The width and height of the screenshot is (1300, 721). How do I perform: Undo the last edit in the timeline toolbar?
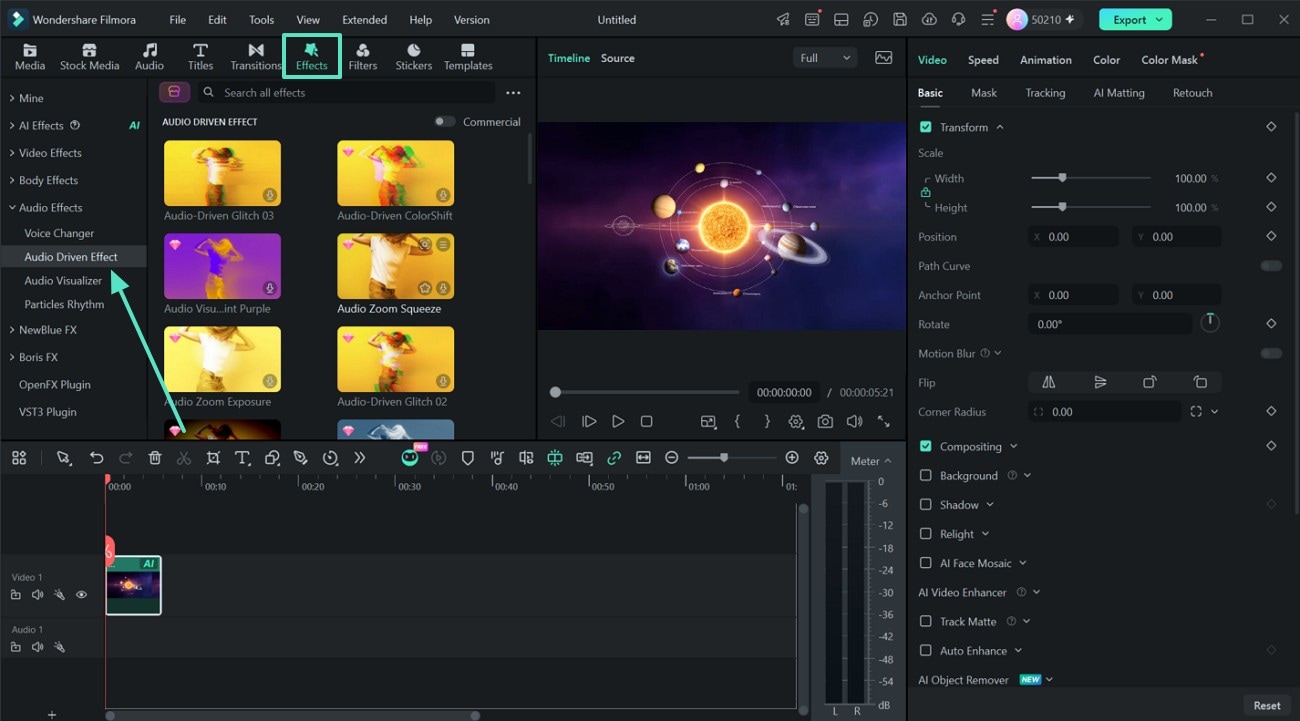click(x=96, y=458)
